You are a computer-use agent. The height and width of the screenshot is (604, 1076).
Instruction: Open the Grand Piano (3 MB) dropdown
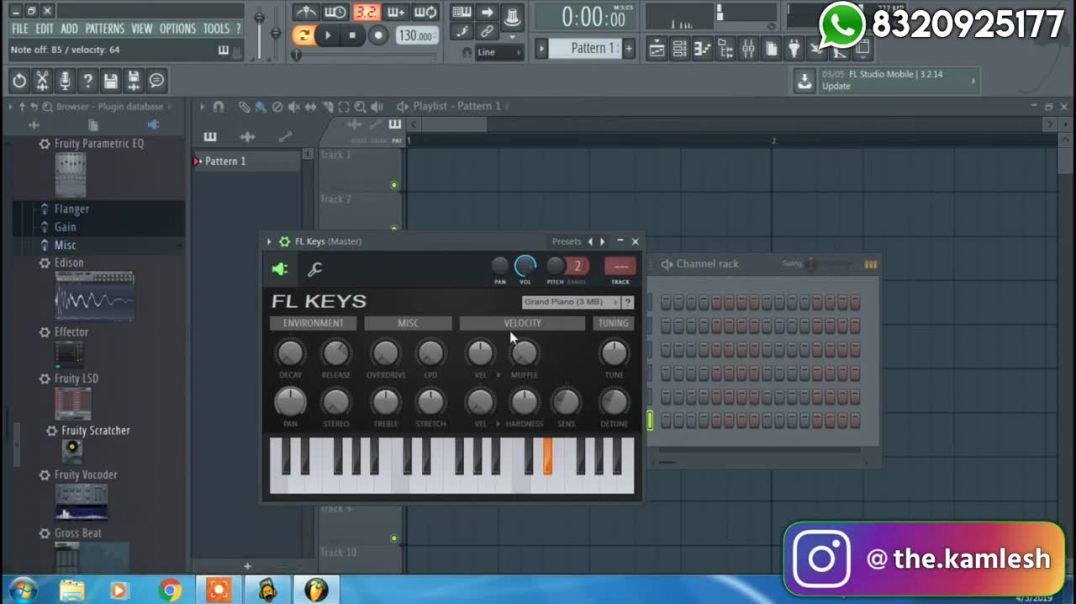[570, 302]
